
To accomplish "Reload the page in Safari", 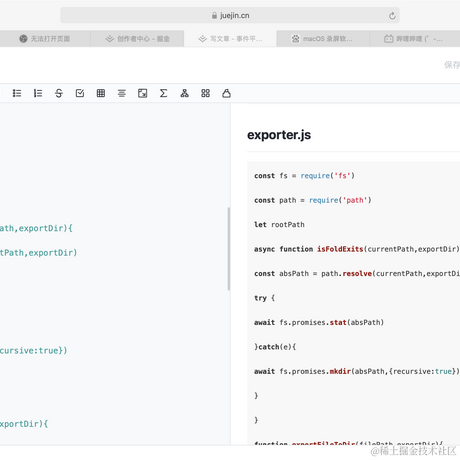I will pos(392,16).
